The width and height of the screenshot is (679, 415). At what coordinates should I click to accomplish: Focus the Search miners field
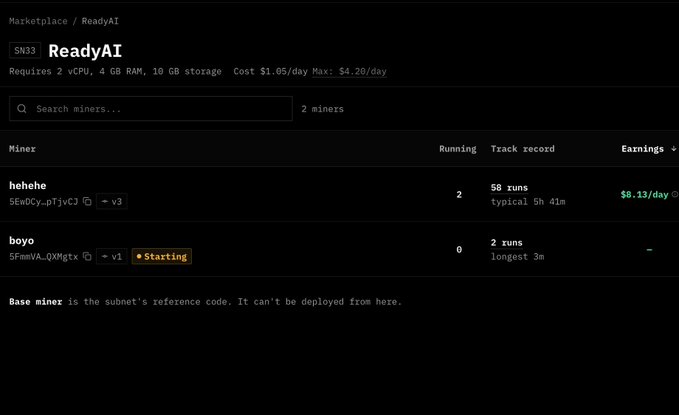click(151, 109)
